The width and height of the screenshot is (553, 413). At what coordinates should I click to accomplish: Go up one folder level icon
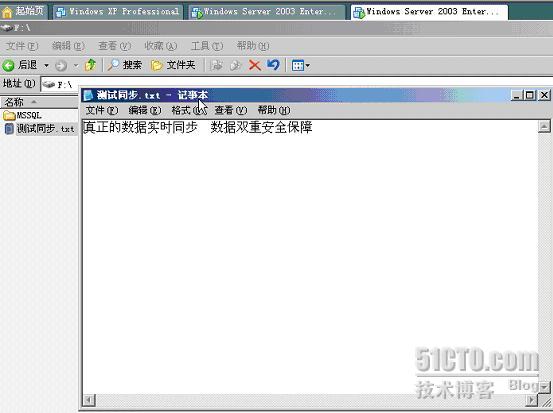tap(90, 65)
